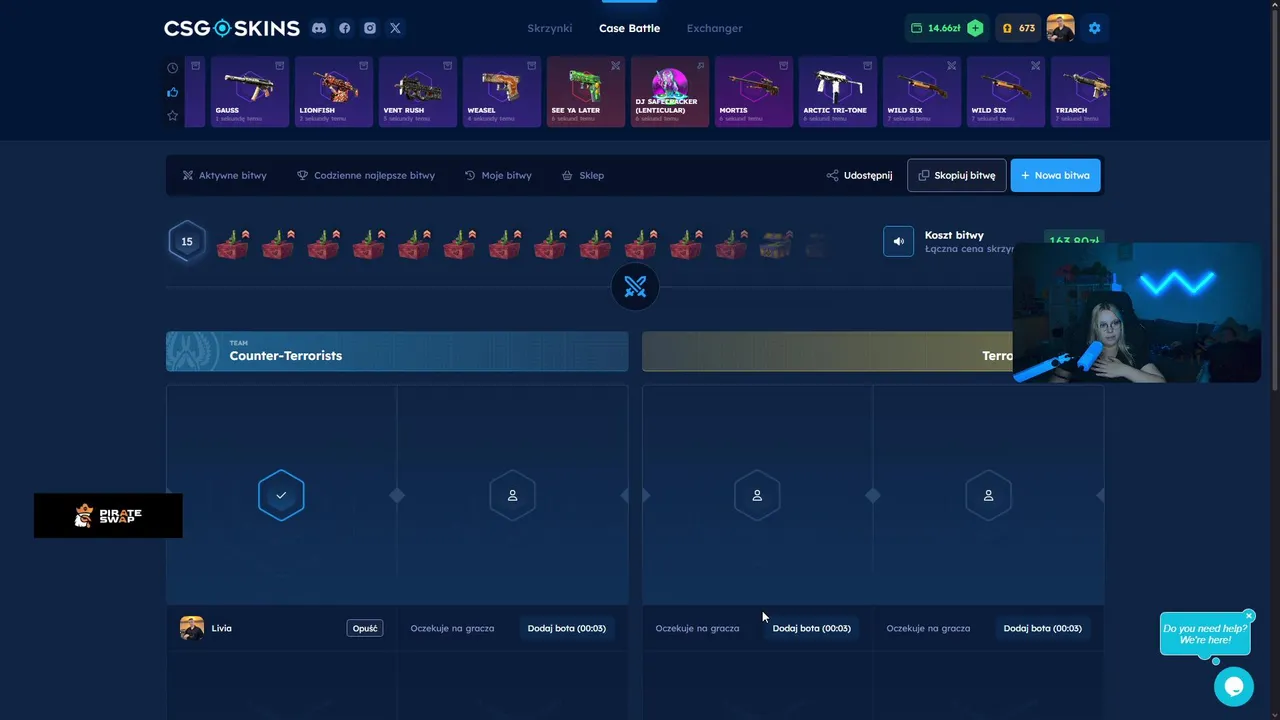Click Dodaj bota in fourth slot
1280x720 pixels.
pos(1042,628)
